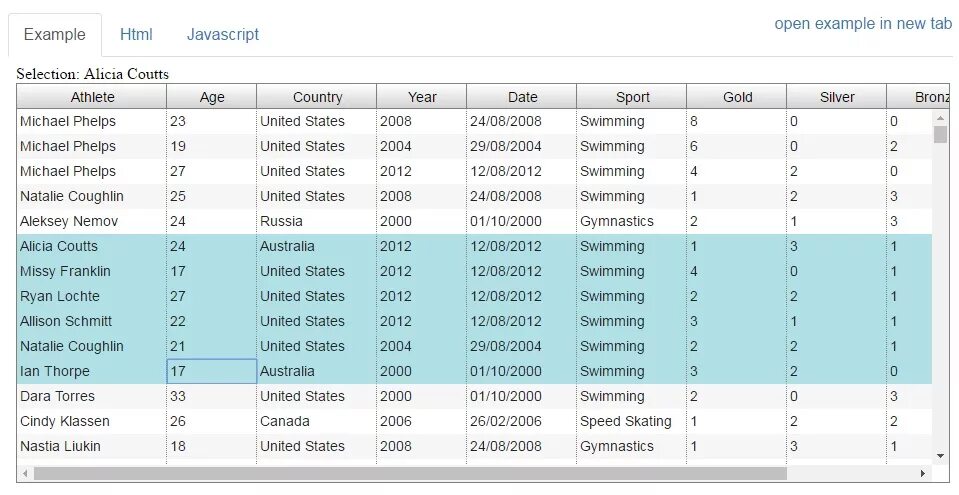Screen dimensions: 959x495
Task: Click the horizontal scrollbar left arrow
Action: (25, 473)
